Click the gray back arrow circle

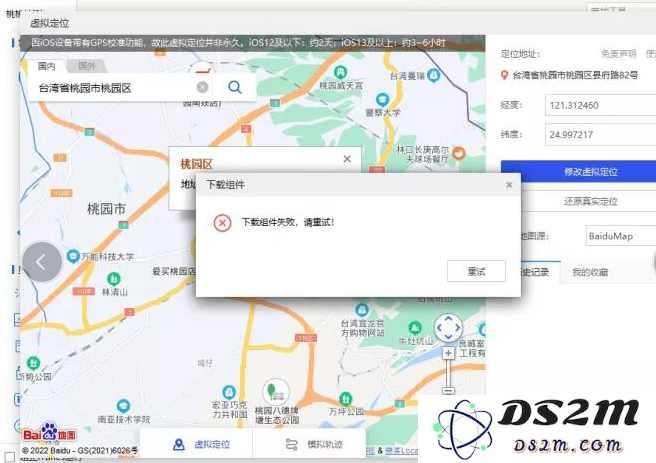[x=42, y=262]
